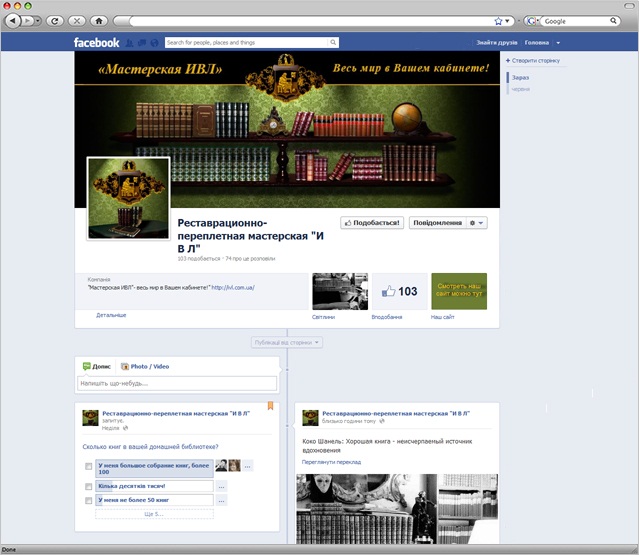Open the globe notifications icon

tap(154, 43)
